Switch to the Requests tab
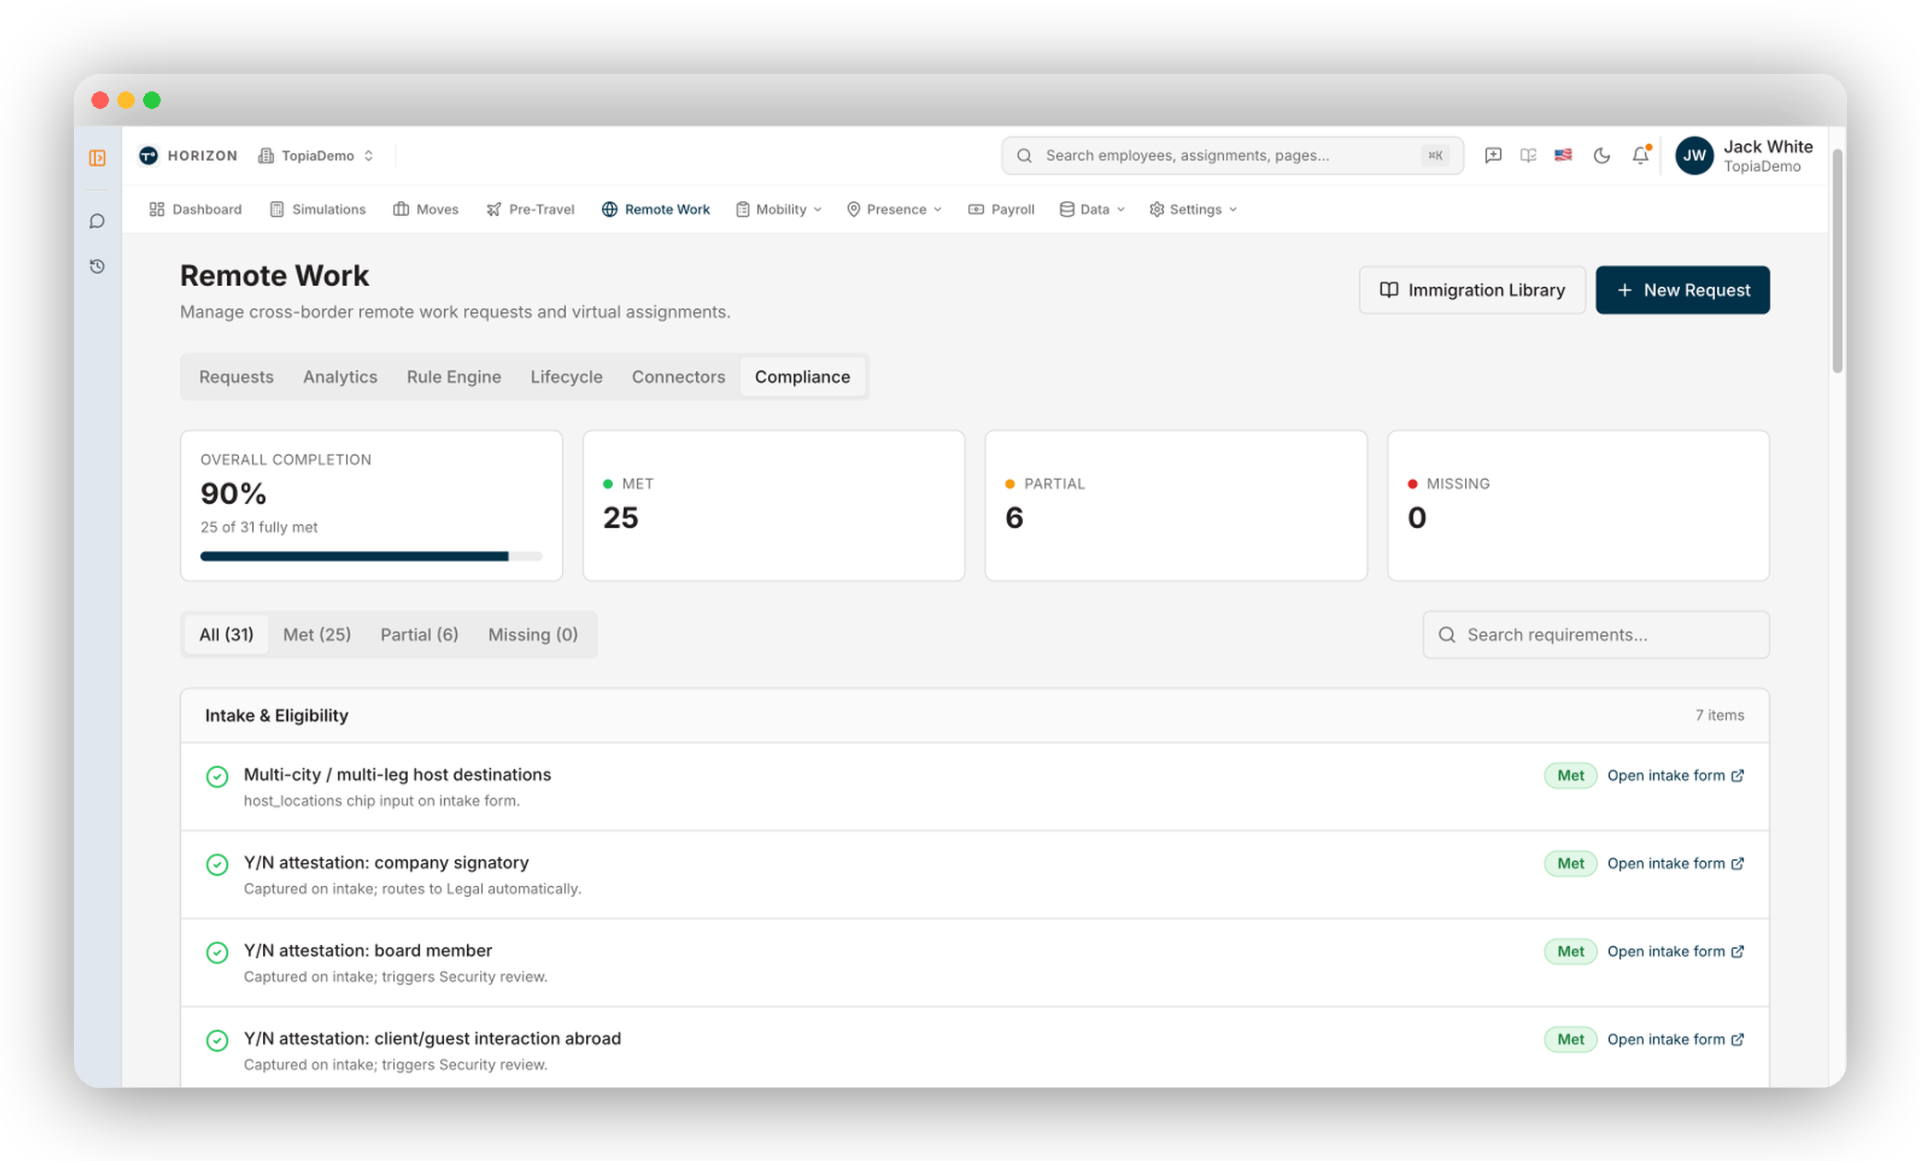 [x=236, y=377]
